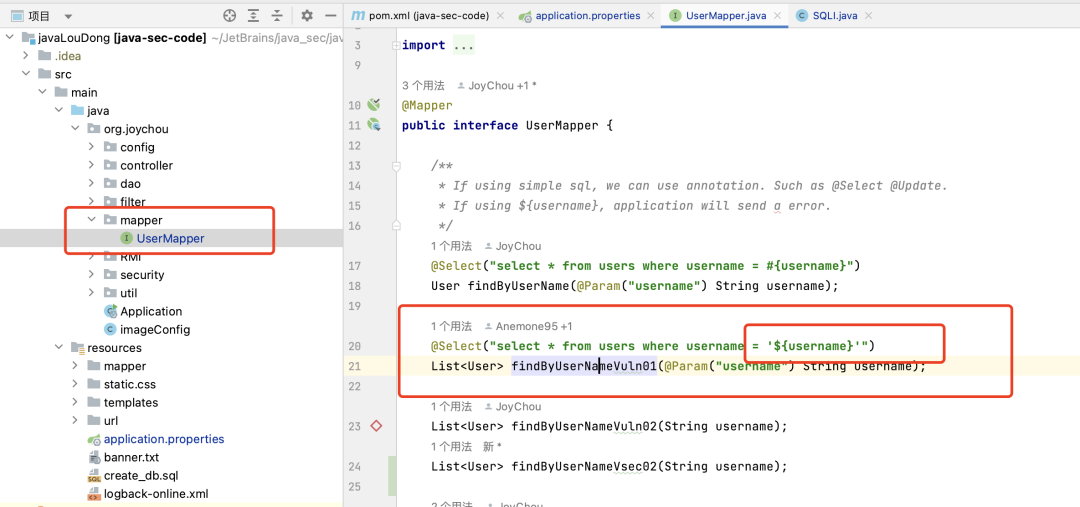Viewport: 1080px width, 507px height.
Task: Select banner.txt in the resources folder
Action: click(131, 457)
